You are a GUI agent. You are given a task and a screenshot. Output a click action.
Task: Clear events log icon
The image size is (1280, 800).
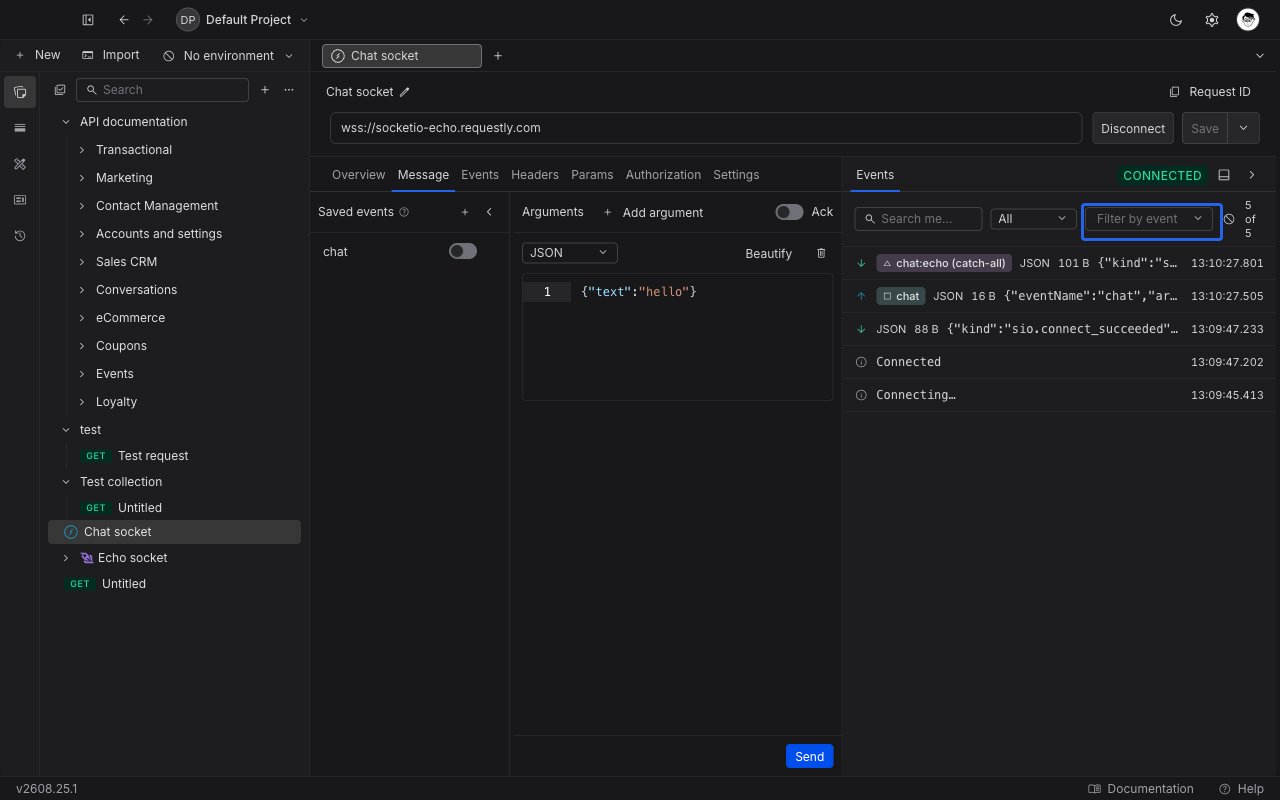click(x=1229, y=219)
